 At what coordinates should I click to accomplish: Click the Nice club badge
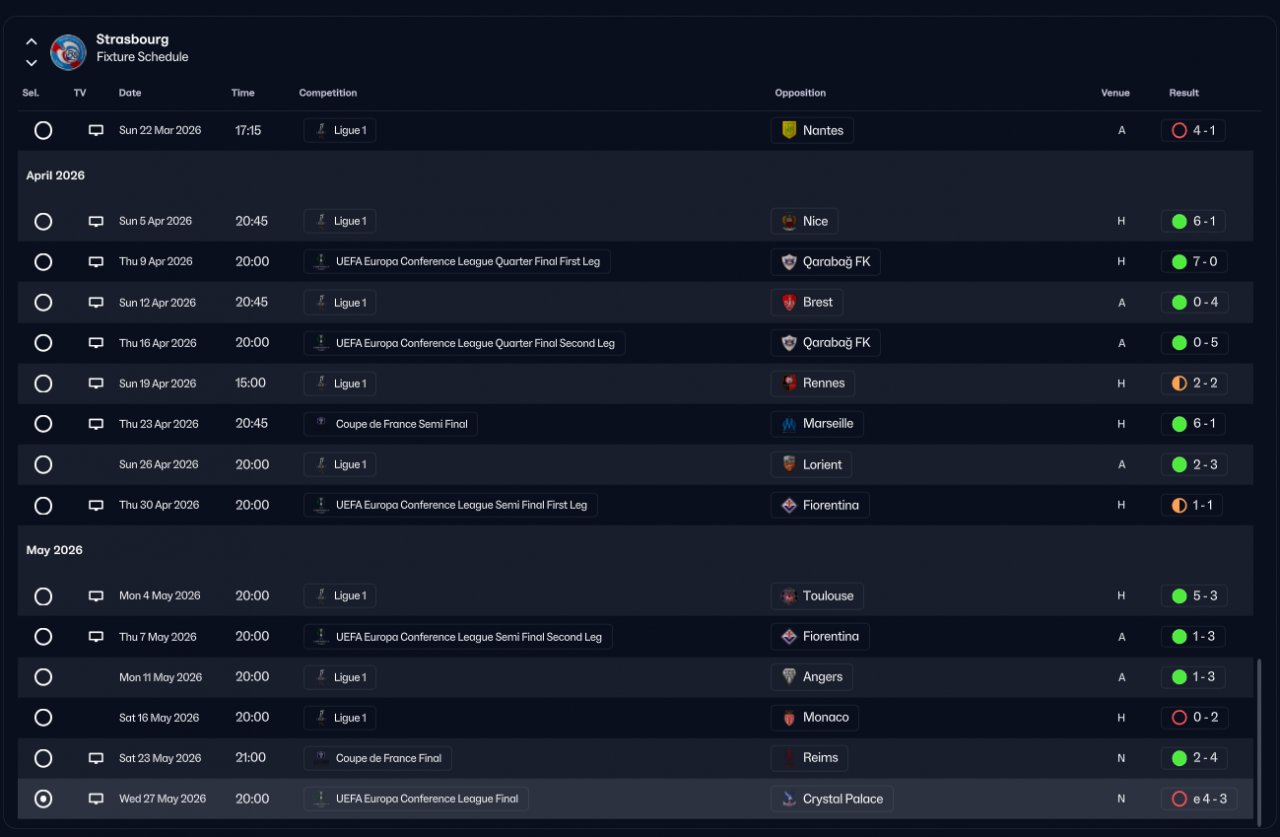click(x=789, y=221)
